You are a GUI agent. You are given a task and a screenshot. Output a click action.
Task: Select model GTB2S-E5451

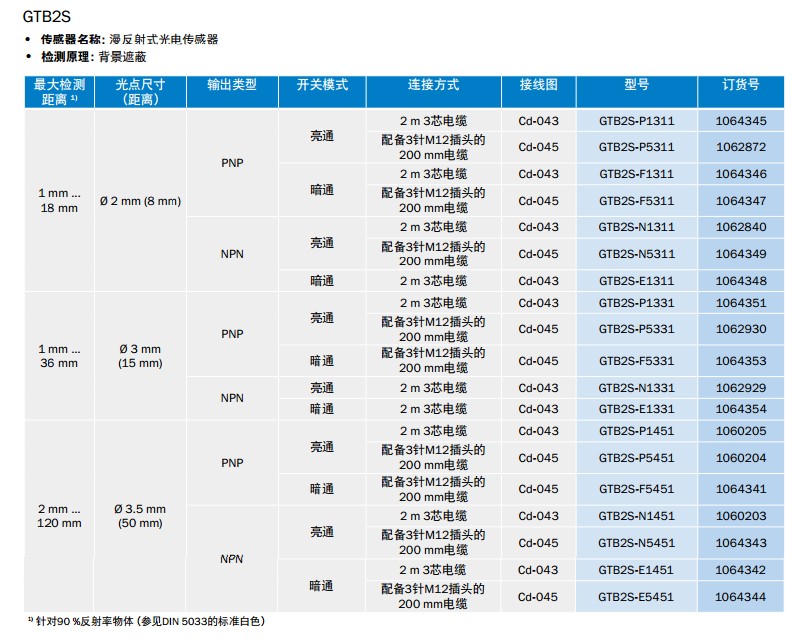(x=636, y=597)
